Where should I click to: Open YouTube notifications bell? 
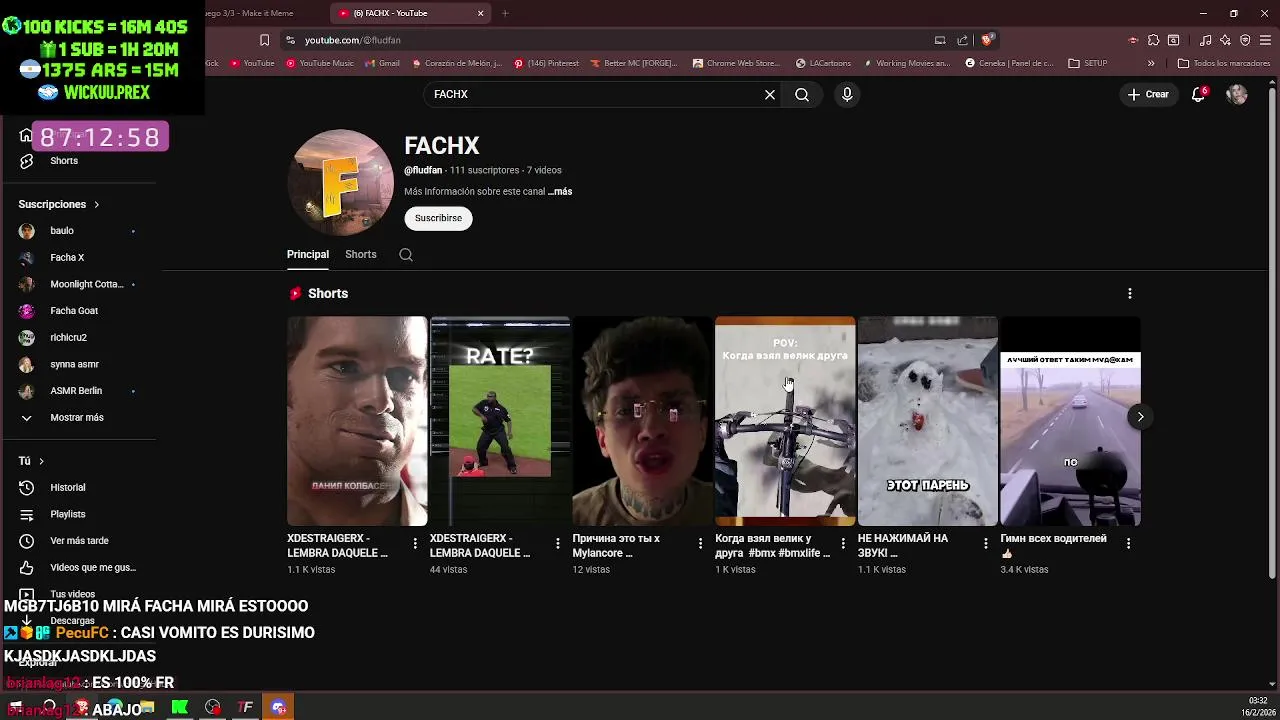[x=1198, y=94]
